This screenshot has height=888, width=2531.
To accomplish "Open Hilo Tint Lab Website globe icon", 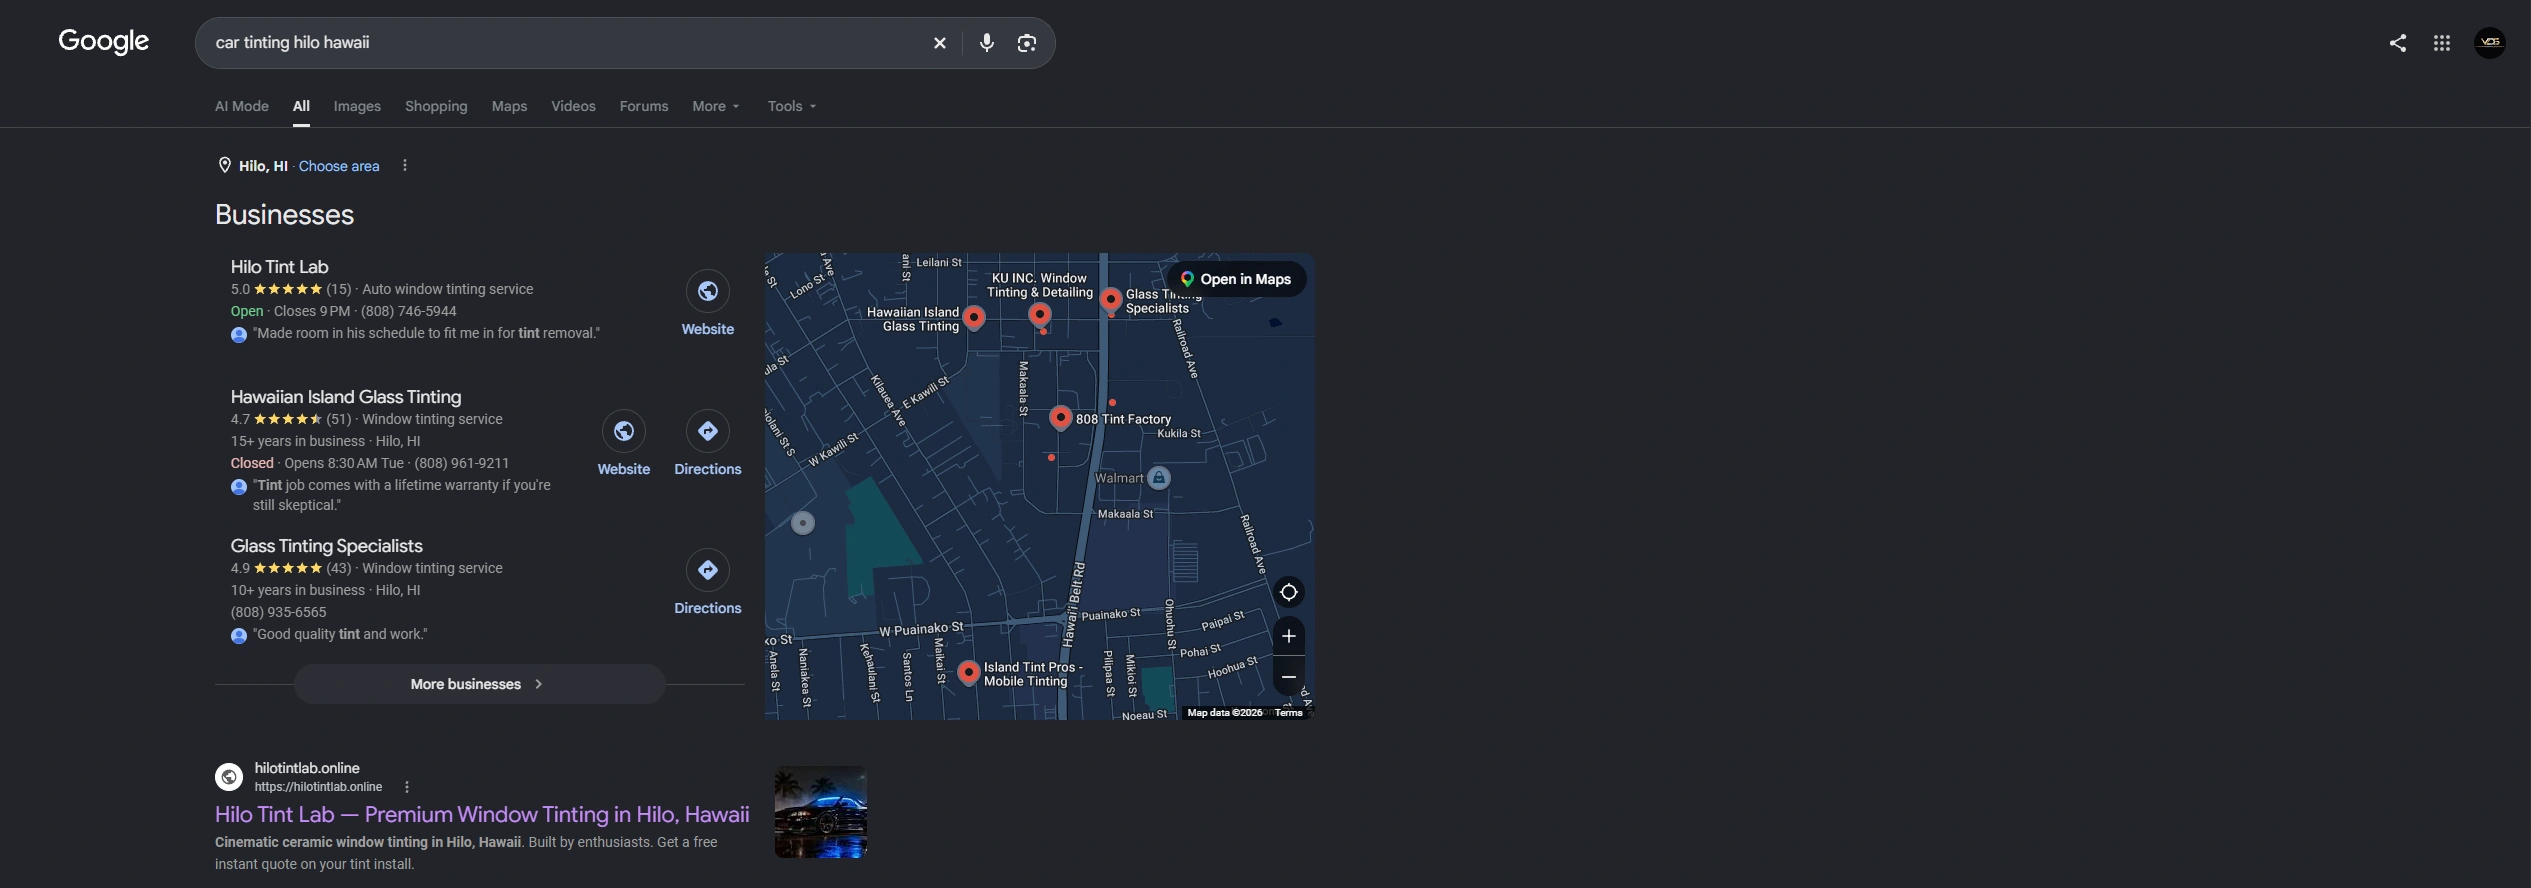I will pyautogui.click(x=707, y=291).
